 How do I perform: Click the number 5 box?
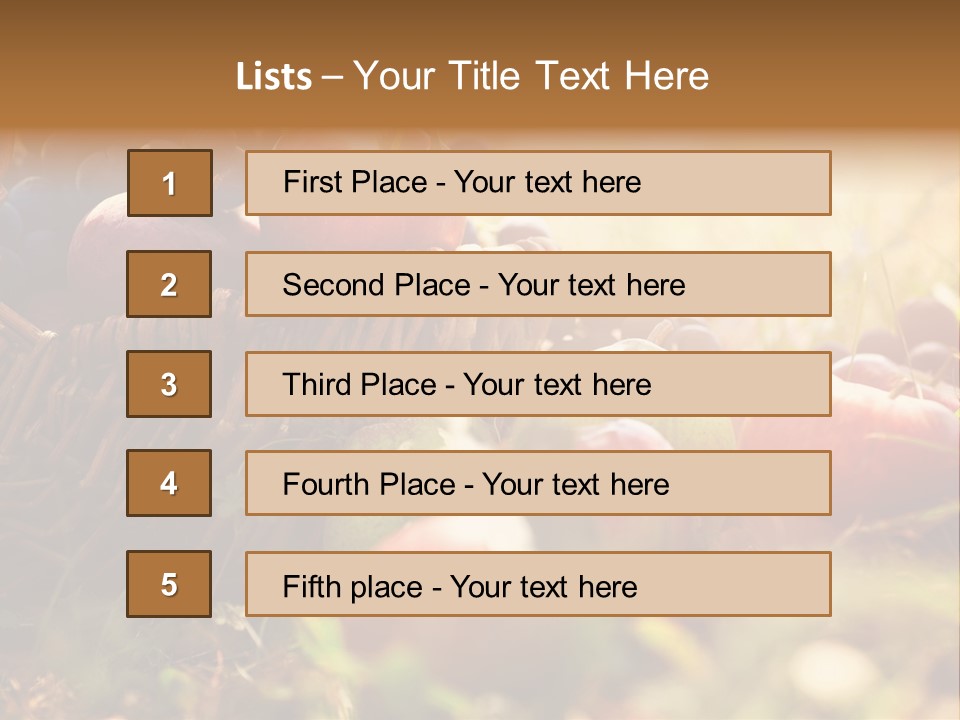169,584
